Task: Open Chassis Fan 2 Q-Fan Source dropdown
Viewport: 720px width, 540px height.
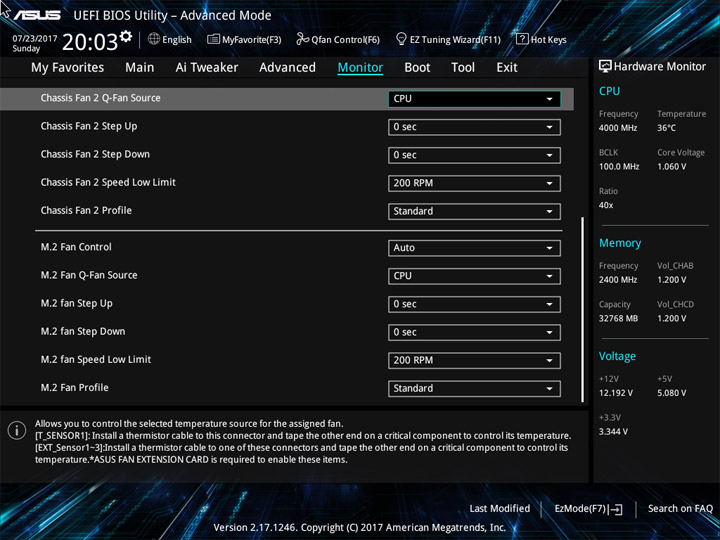Action: [x=474, y=99]
